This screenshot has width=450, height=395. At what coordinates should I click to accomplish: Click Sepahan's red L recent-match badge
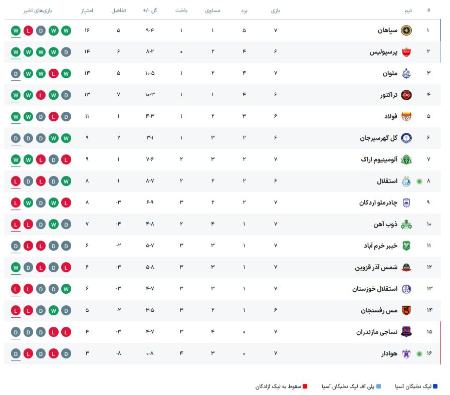28,31
